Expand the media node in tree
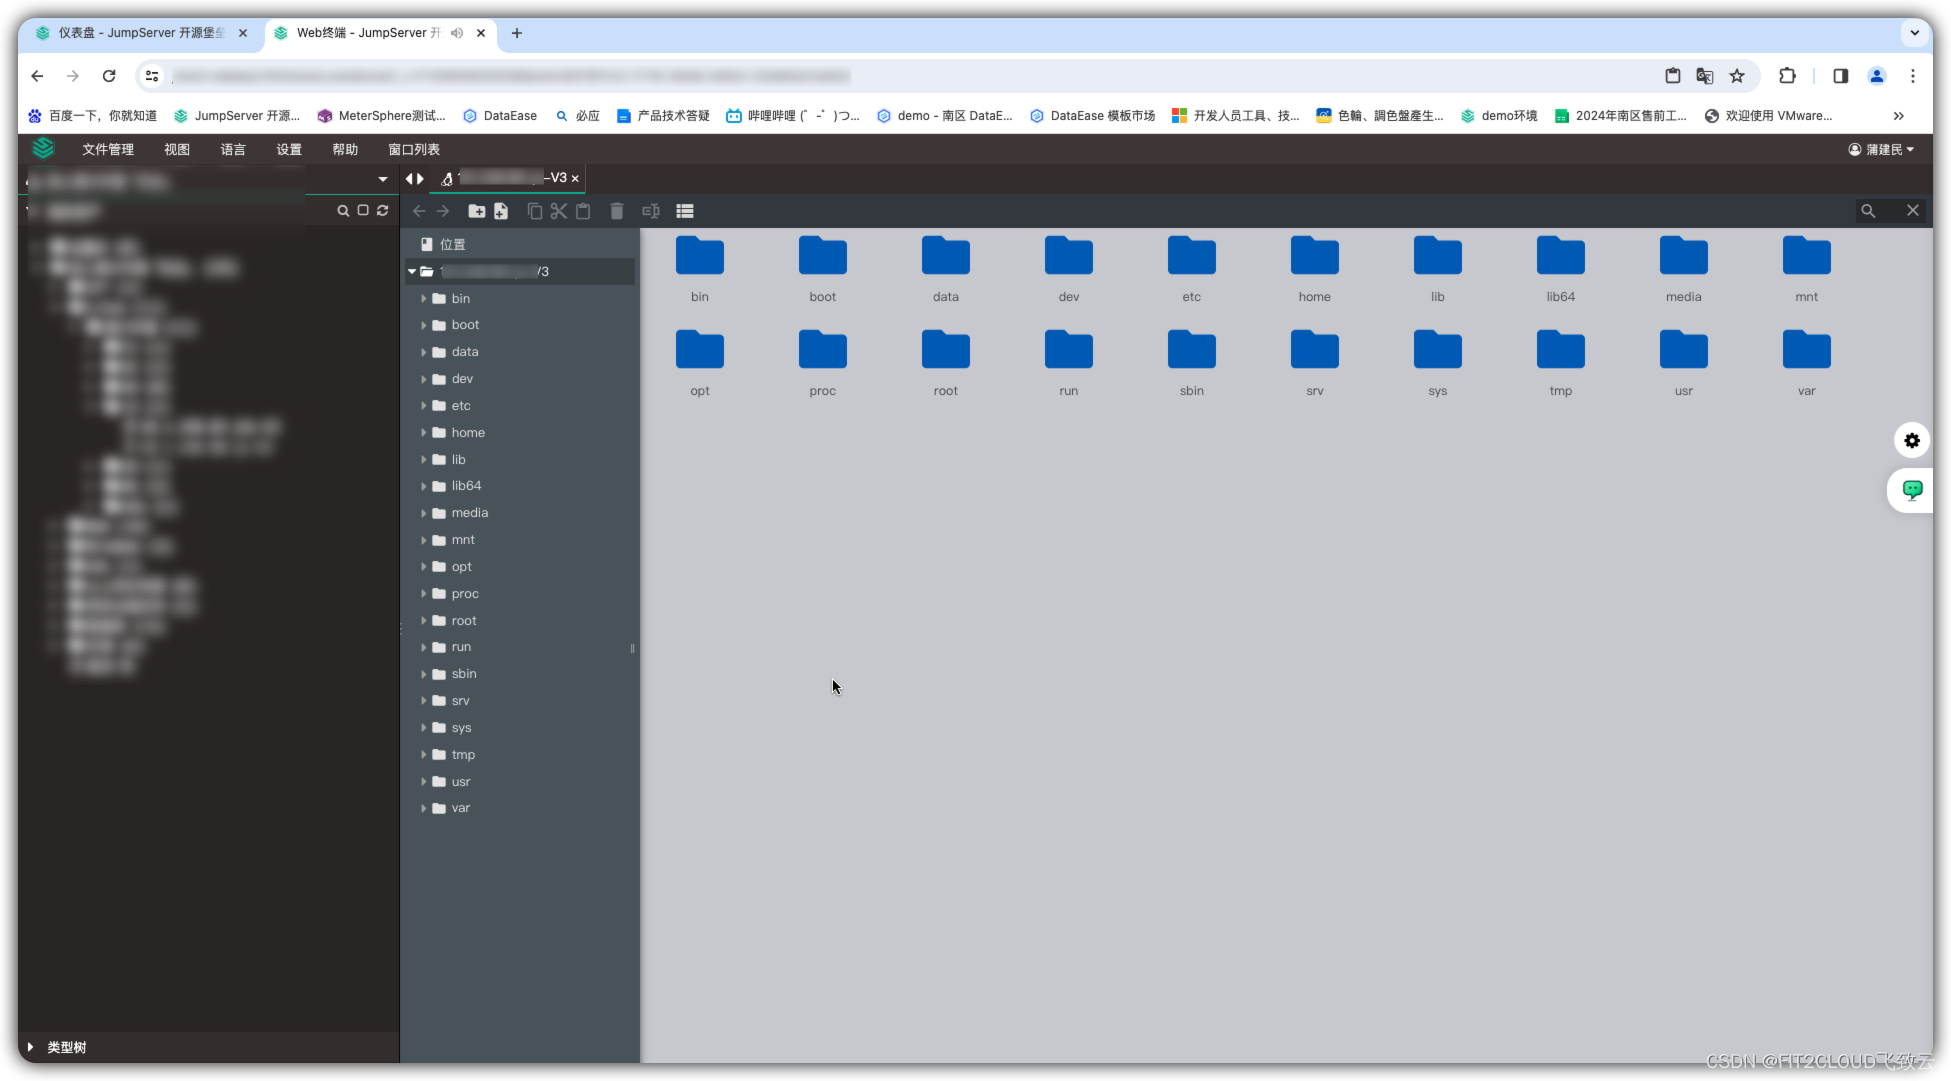Screen dimensions: 1951x1081 click(423, 513)
